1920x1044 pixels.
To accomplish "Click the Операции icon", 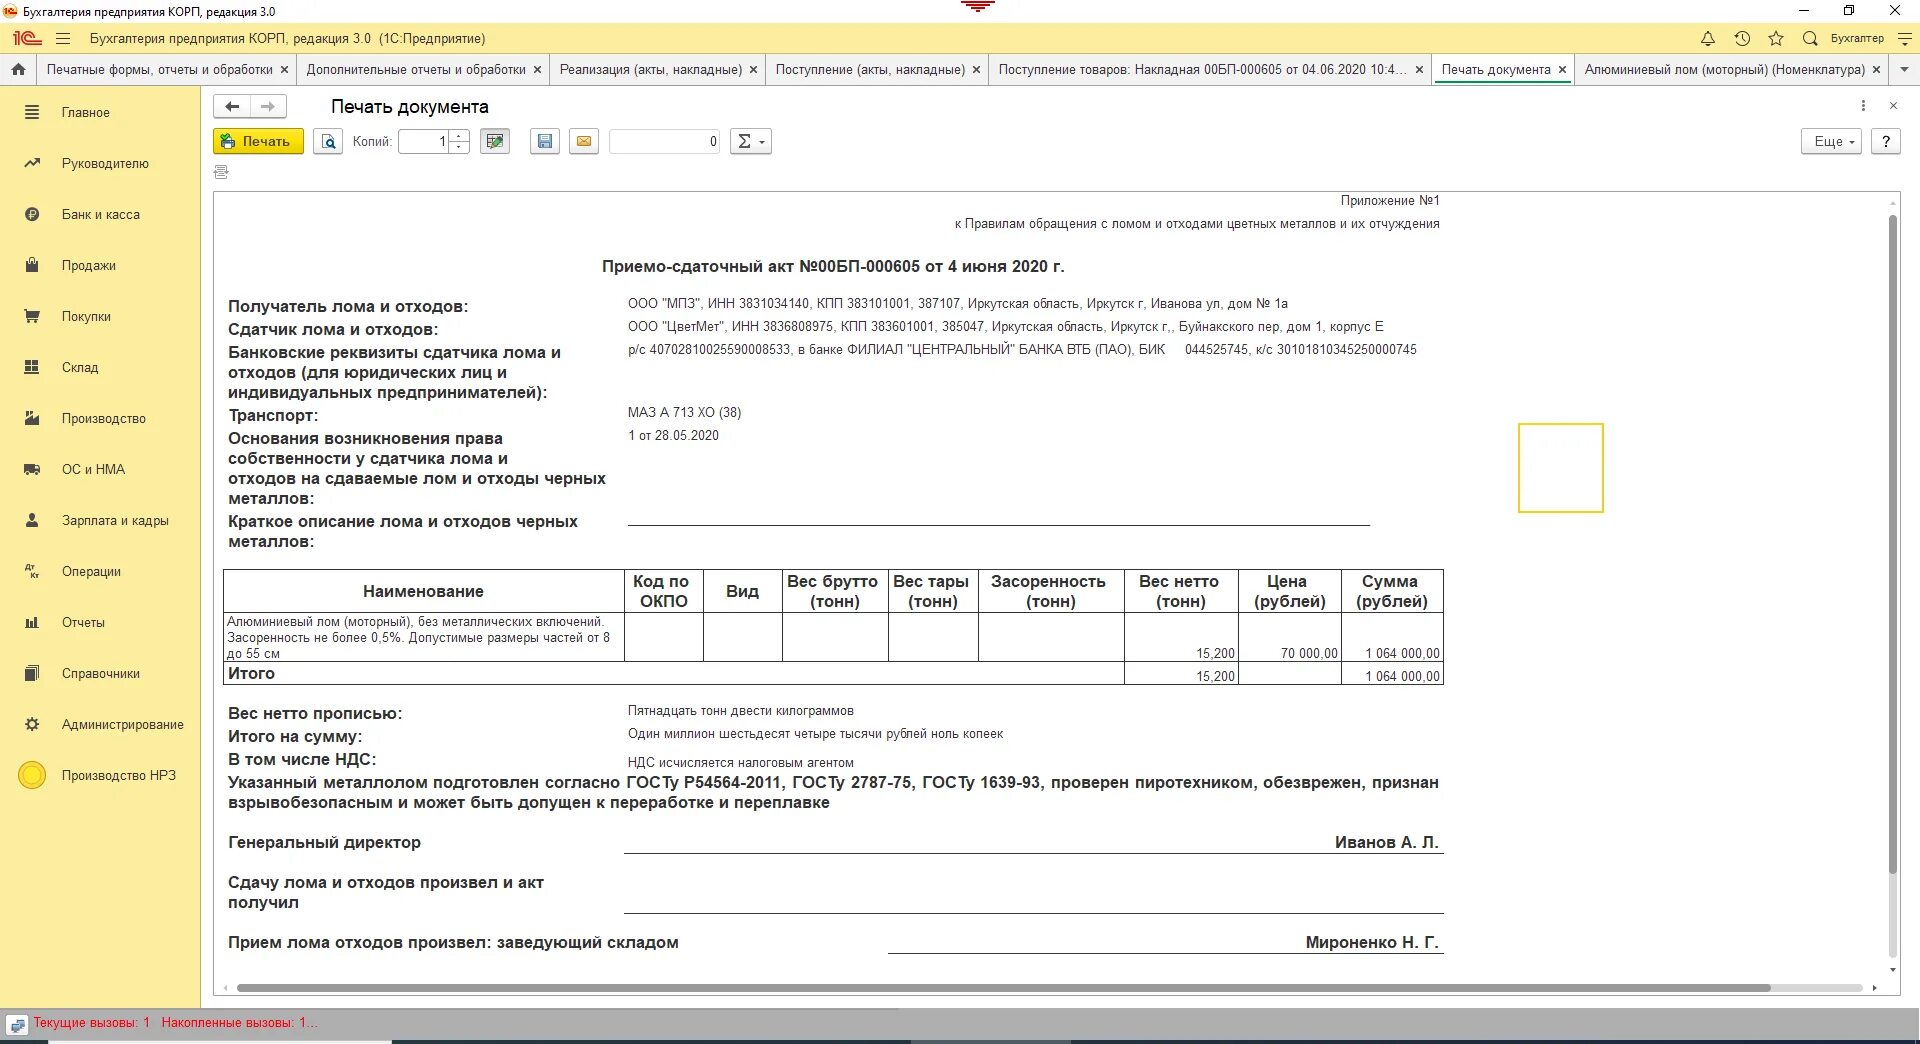I will point(32,571).
